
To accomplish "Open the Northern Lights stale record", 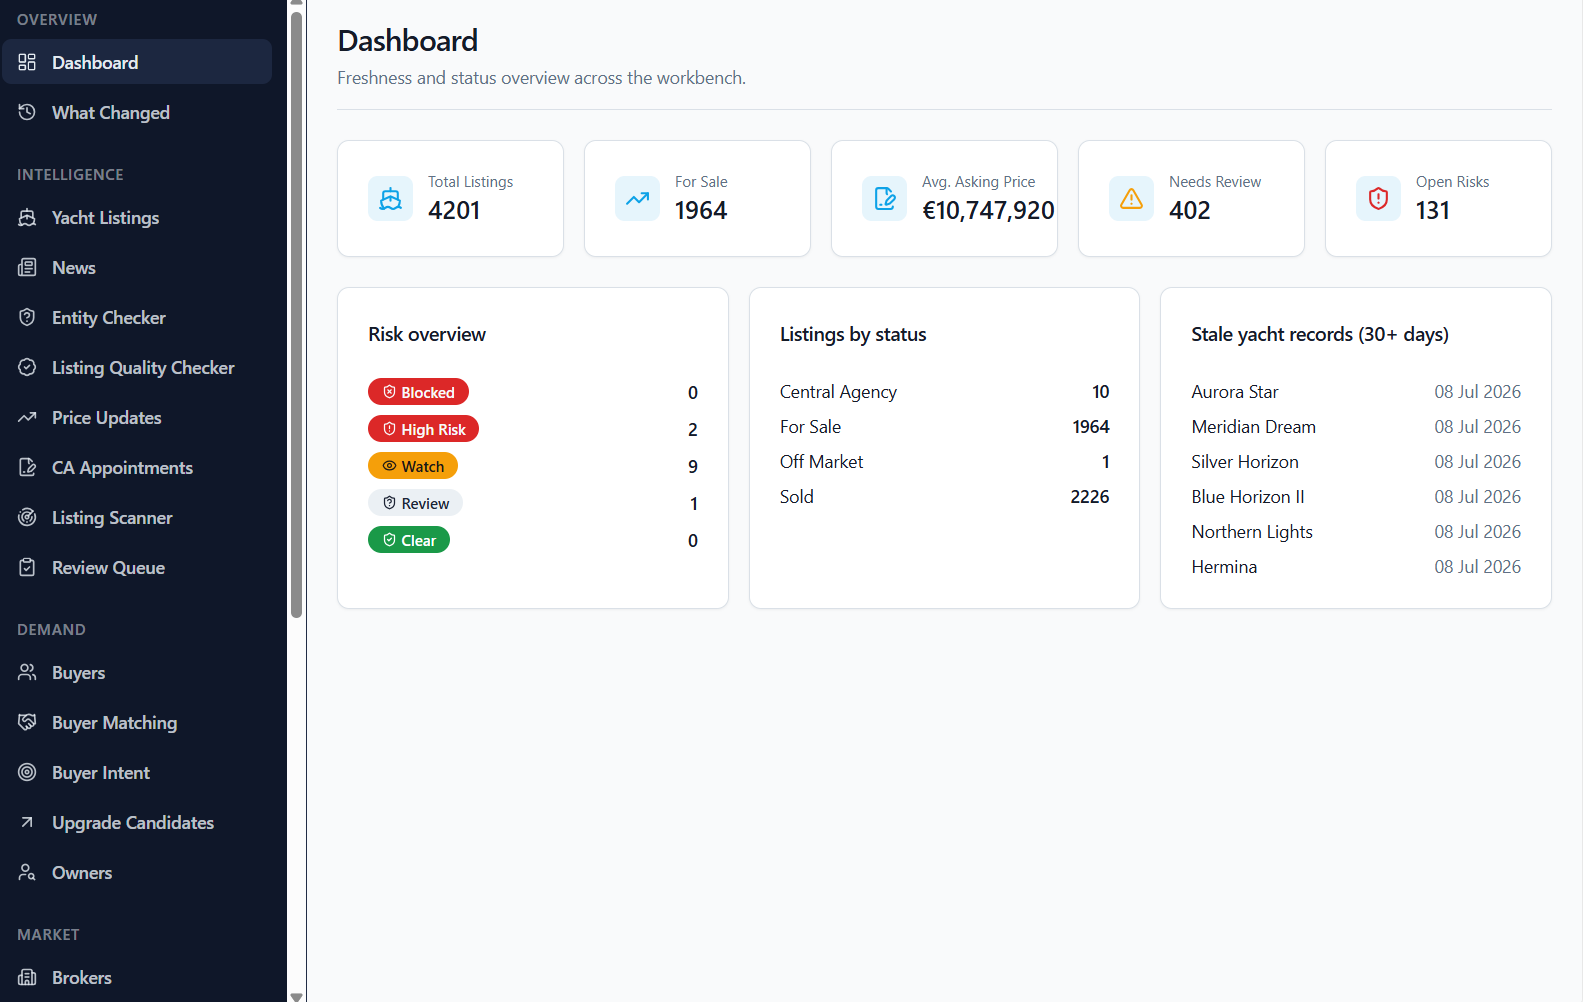I will (x=1356, y=532).
